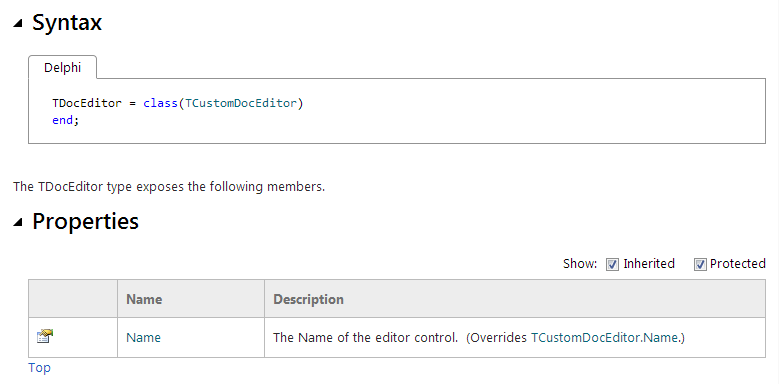Click the 'end;' keyword in code
The width and height of the screenshot is (779, 384).
pos(66,120)
